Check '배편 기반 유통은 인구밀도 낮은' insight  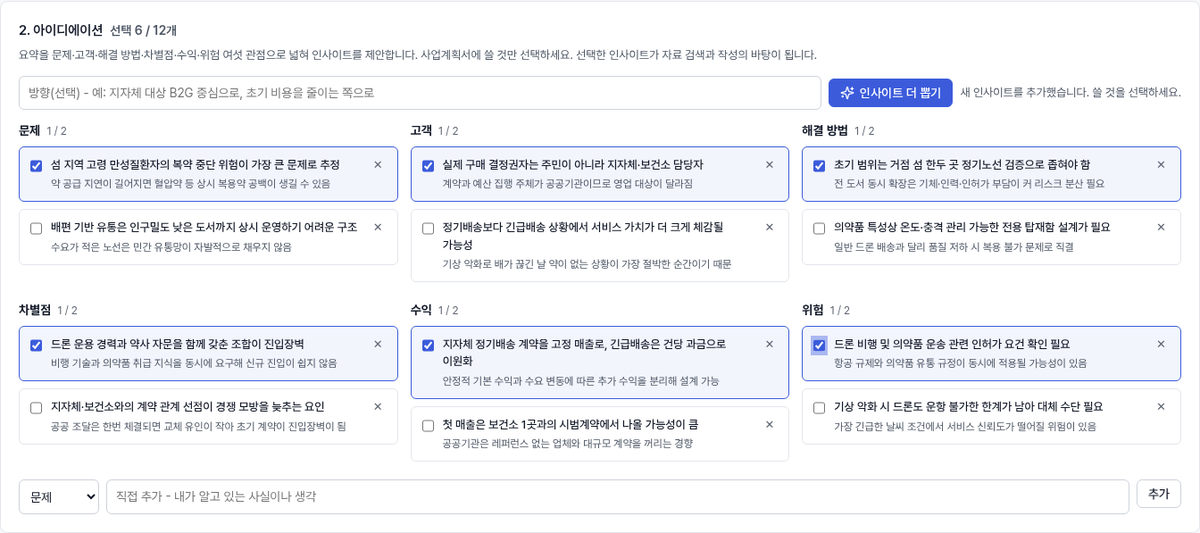point(36,228)
